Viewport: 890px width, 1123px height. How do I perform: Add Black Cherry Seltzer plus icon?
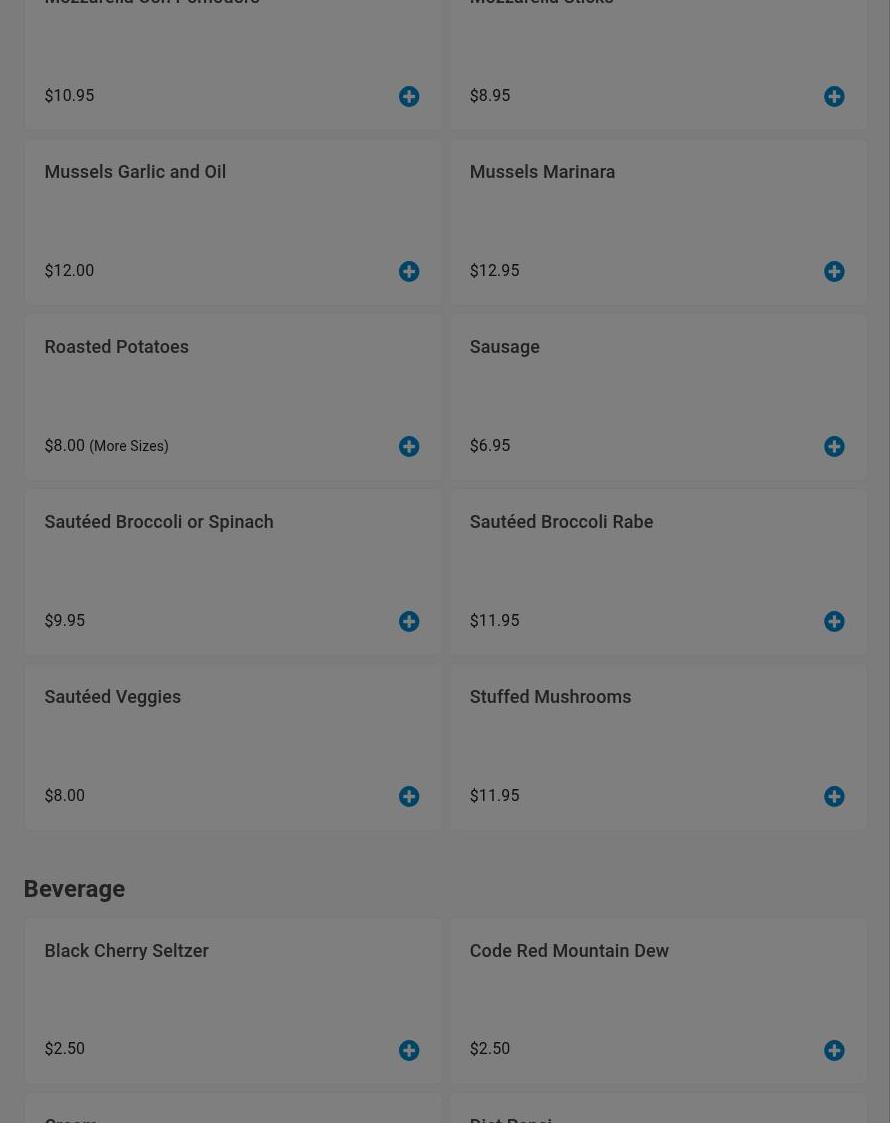[409, 1050]
